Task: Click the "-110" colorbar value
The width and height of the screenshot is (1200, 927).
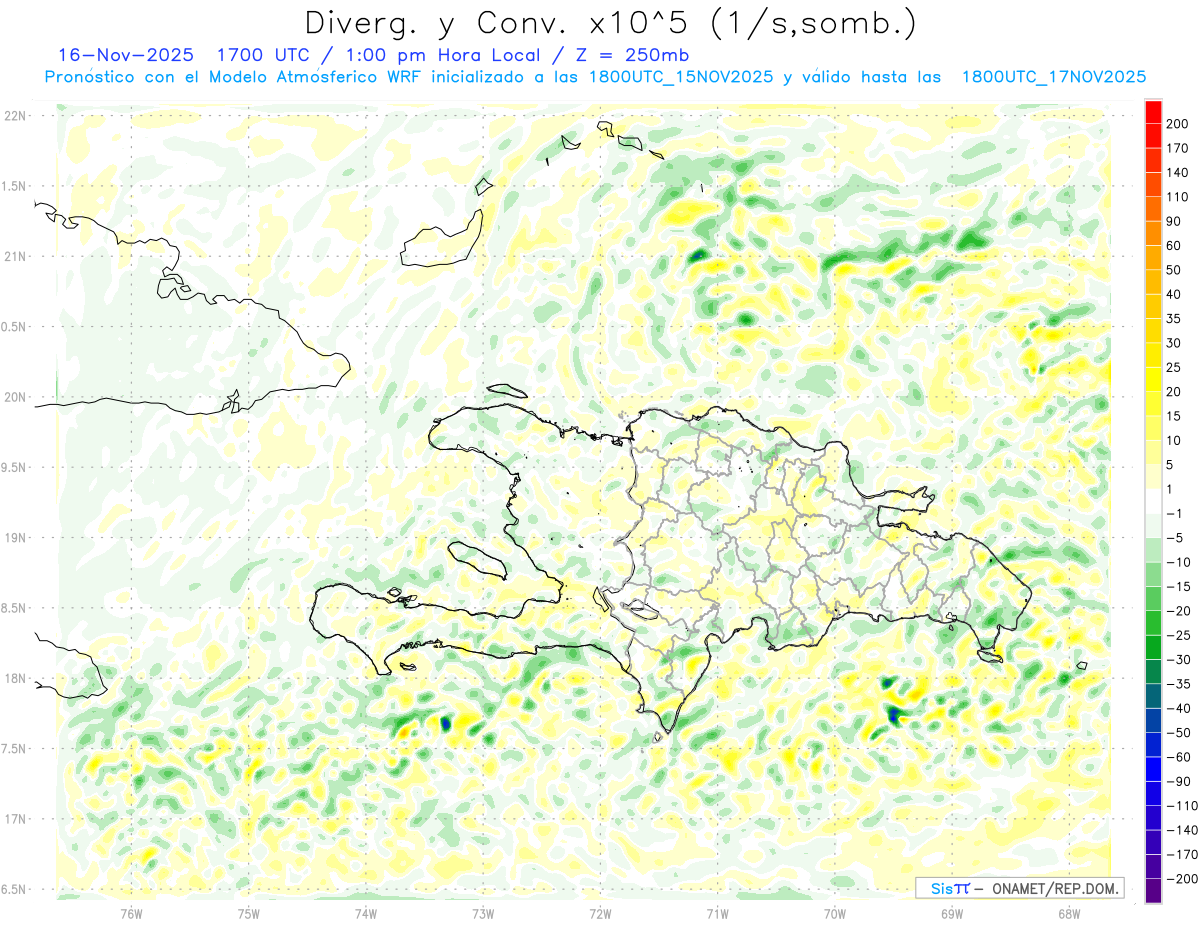Action: 1182,805
